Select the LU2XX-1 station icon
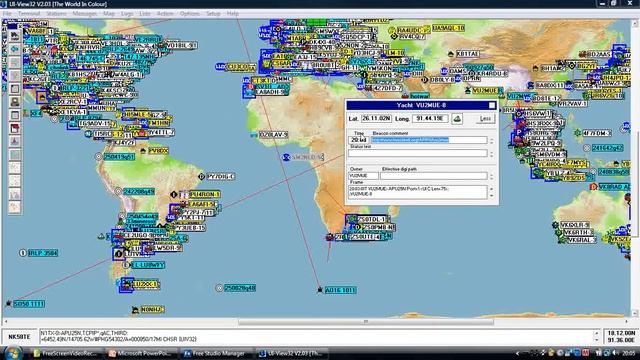This screenshot has height=360, width=640. coord(127,284)
